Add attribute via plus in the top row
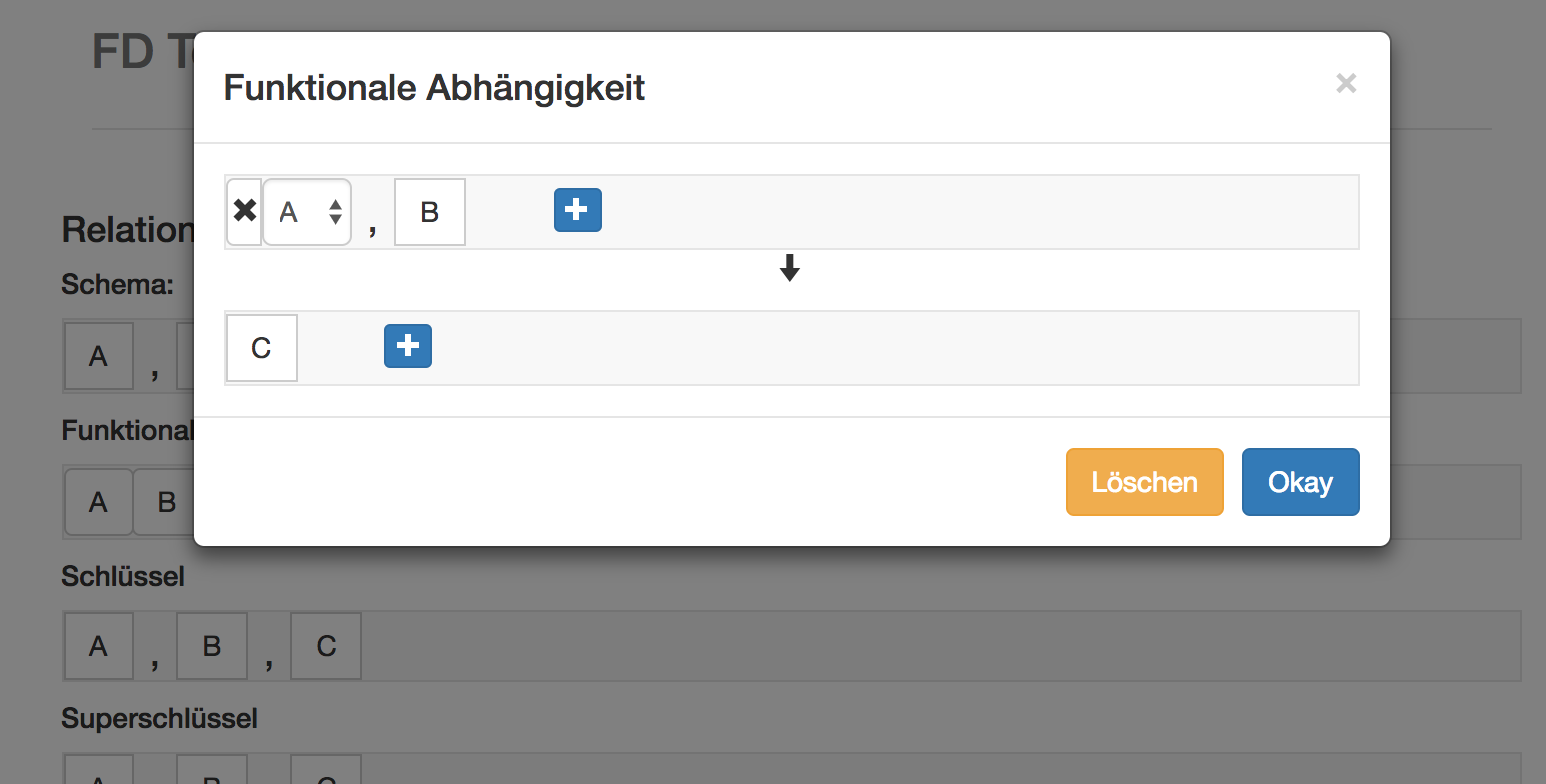The width and height of the screenshot is (1546, 784). click(x=578, y=210)
